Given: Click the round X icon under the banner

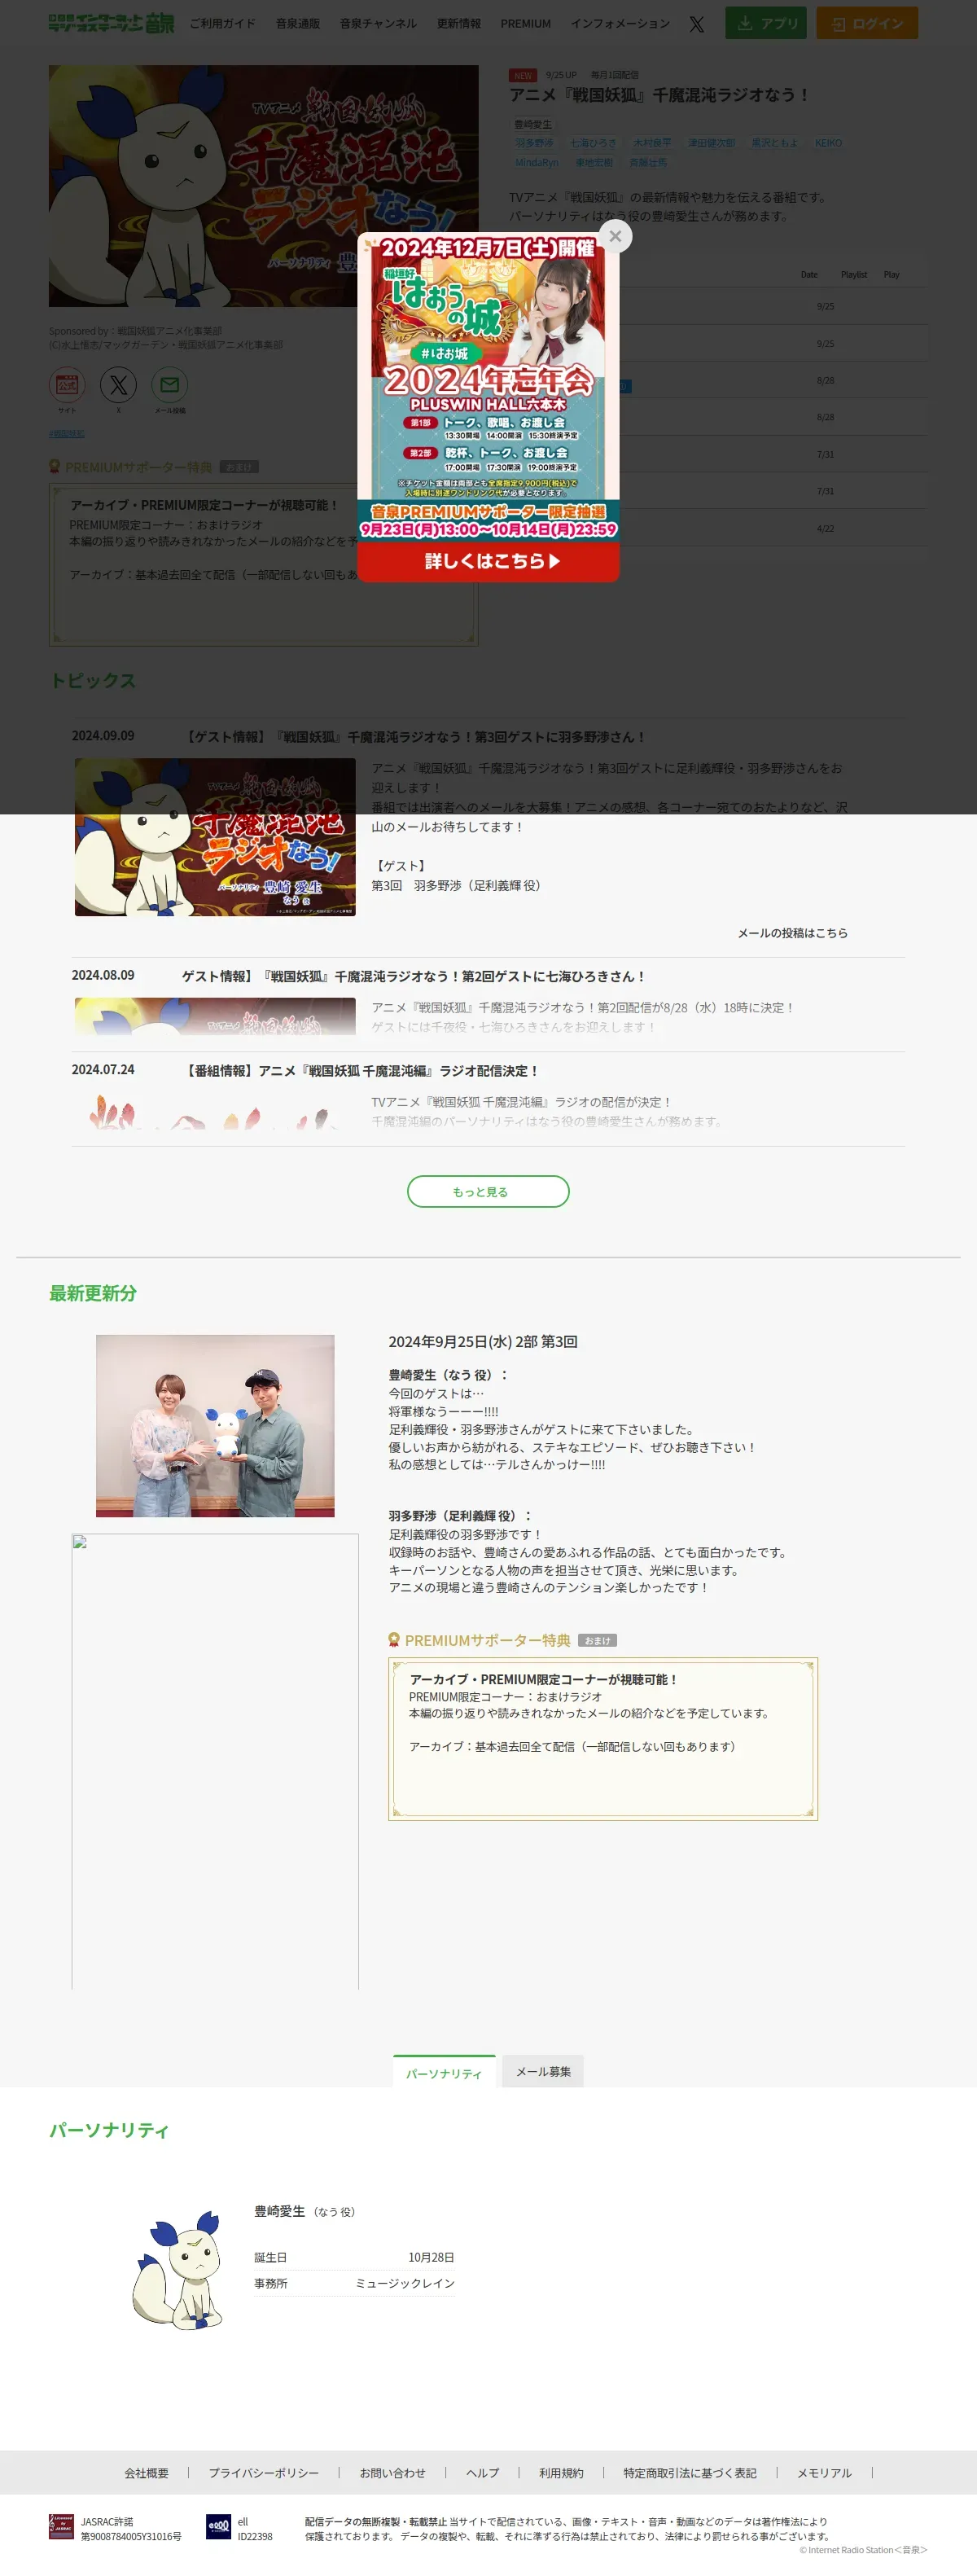Looking at the screenshot, I should click(118, 385).
